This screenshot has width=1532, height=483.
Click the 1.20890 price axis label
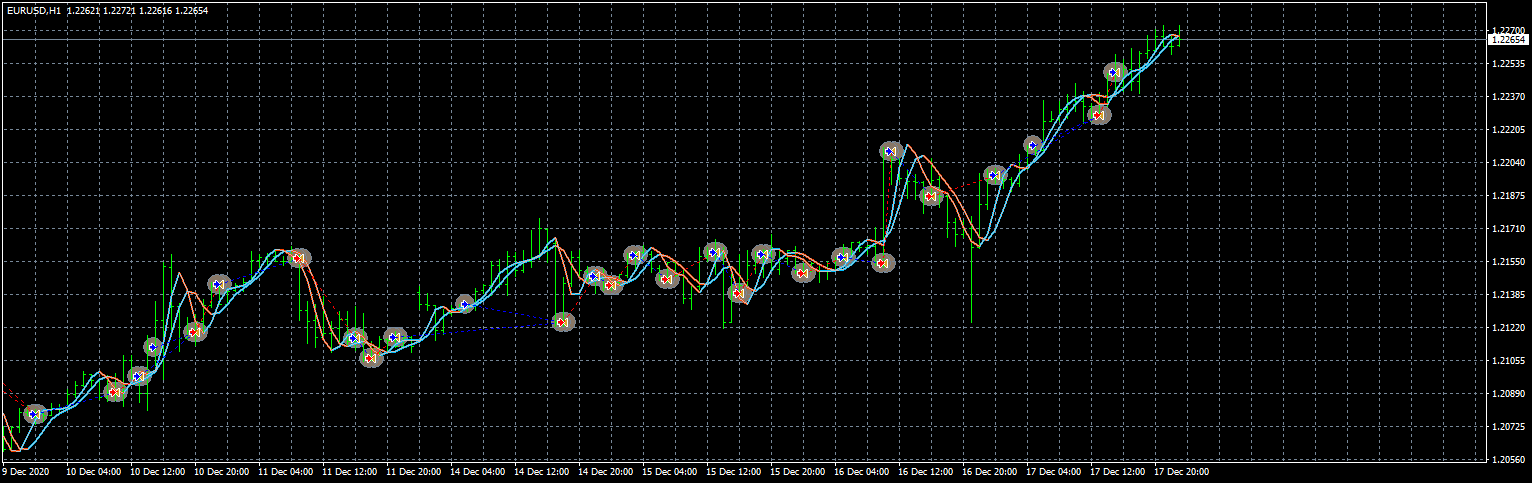(x=1507, y=394)
